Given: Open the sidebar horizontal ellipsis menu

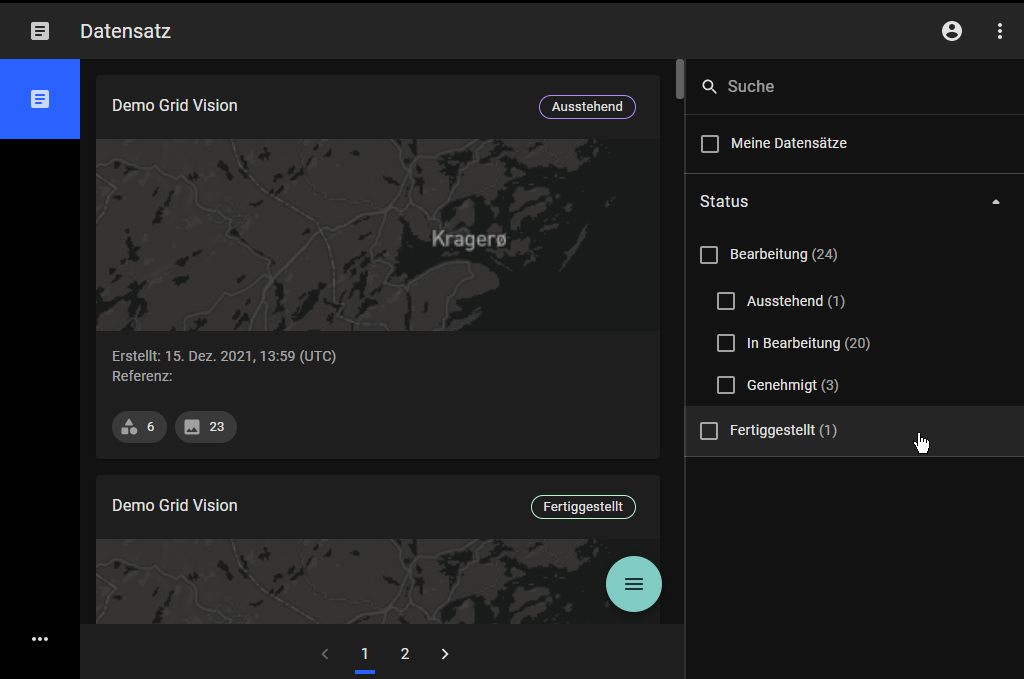Looking at the screenshot, I should click(40, 639).
